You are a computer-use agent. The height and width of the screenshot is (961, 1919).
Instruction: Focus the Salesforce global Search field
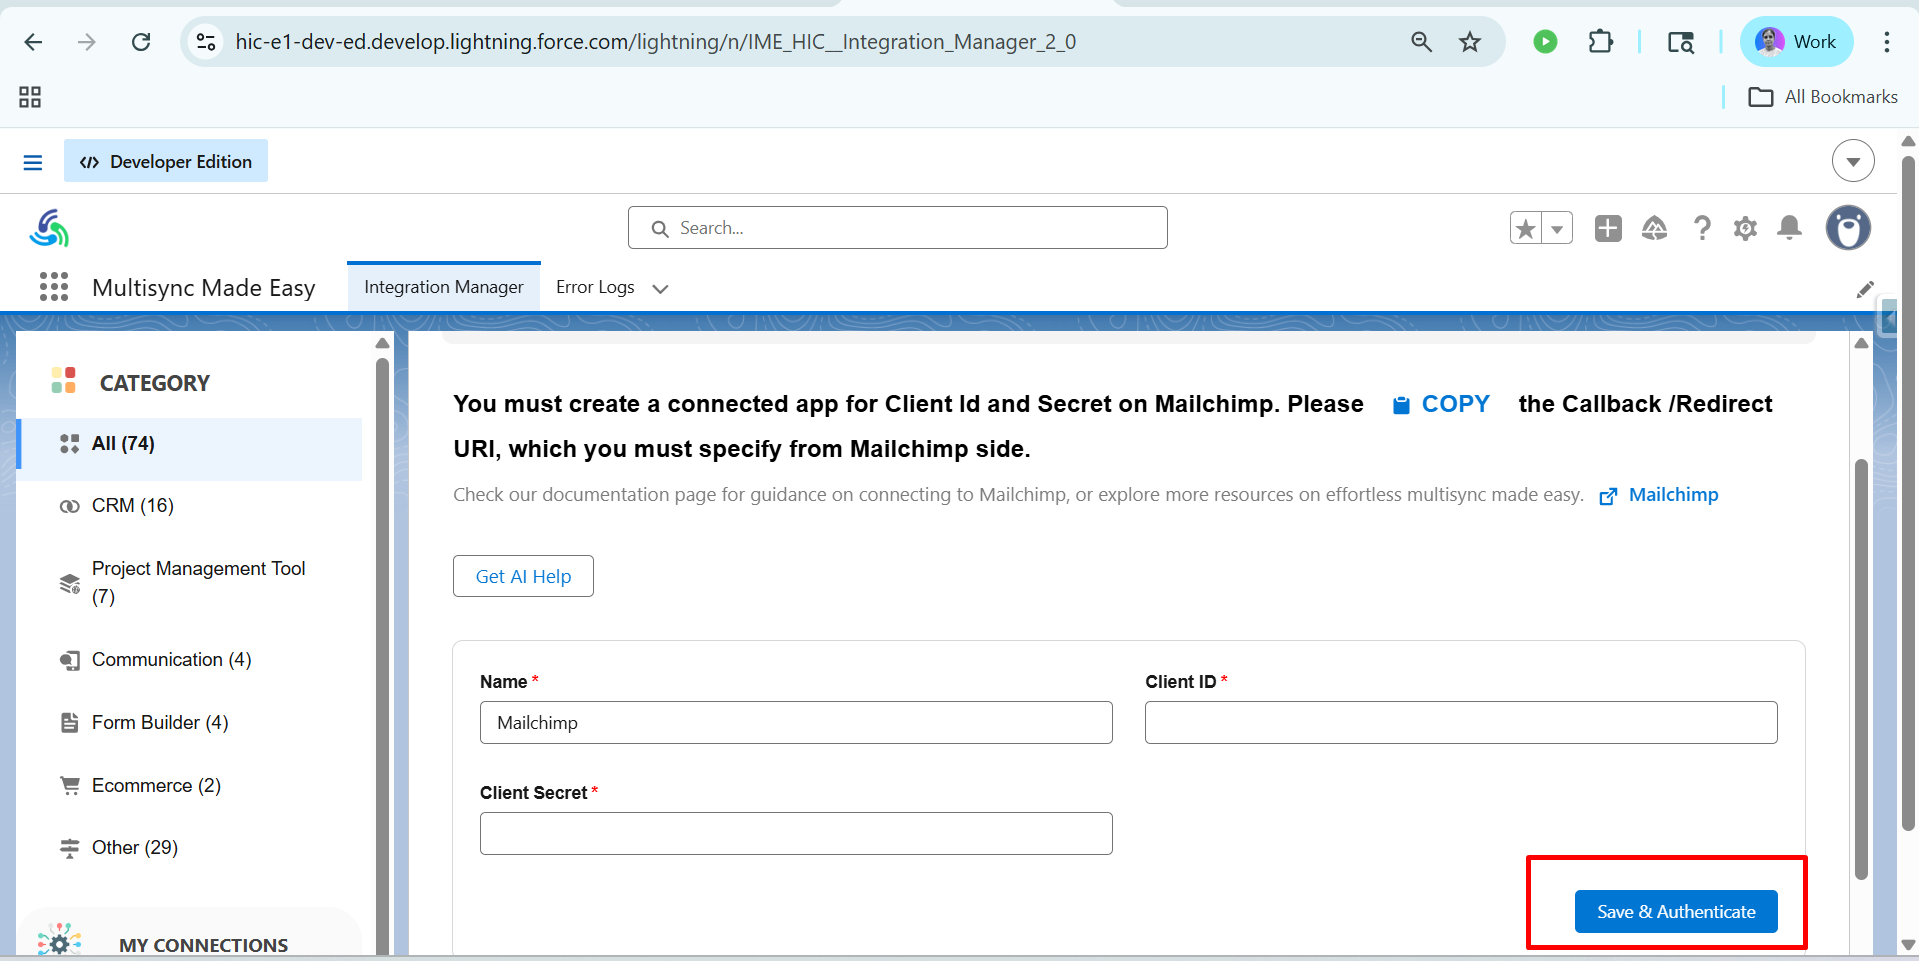click(897, 228)
